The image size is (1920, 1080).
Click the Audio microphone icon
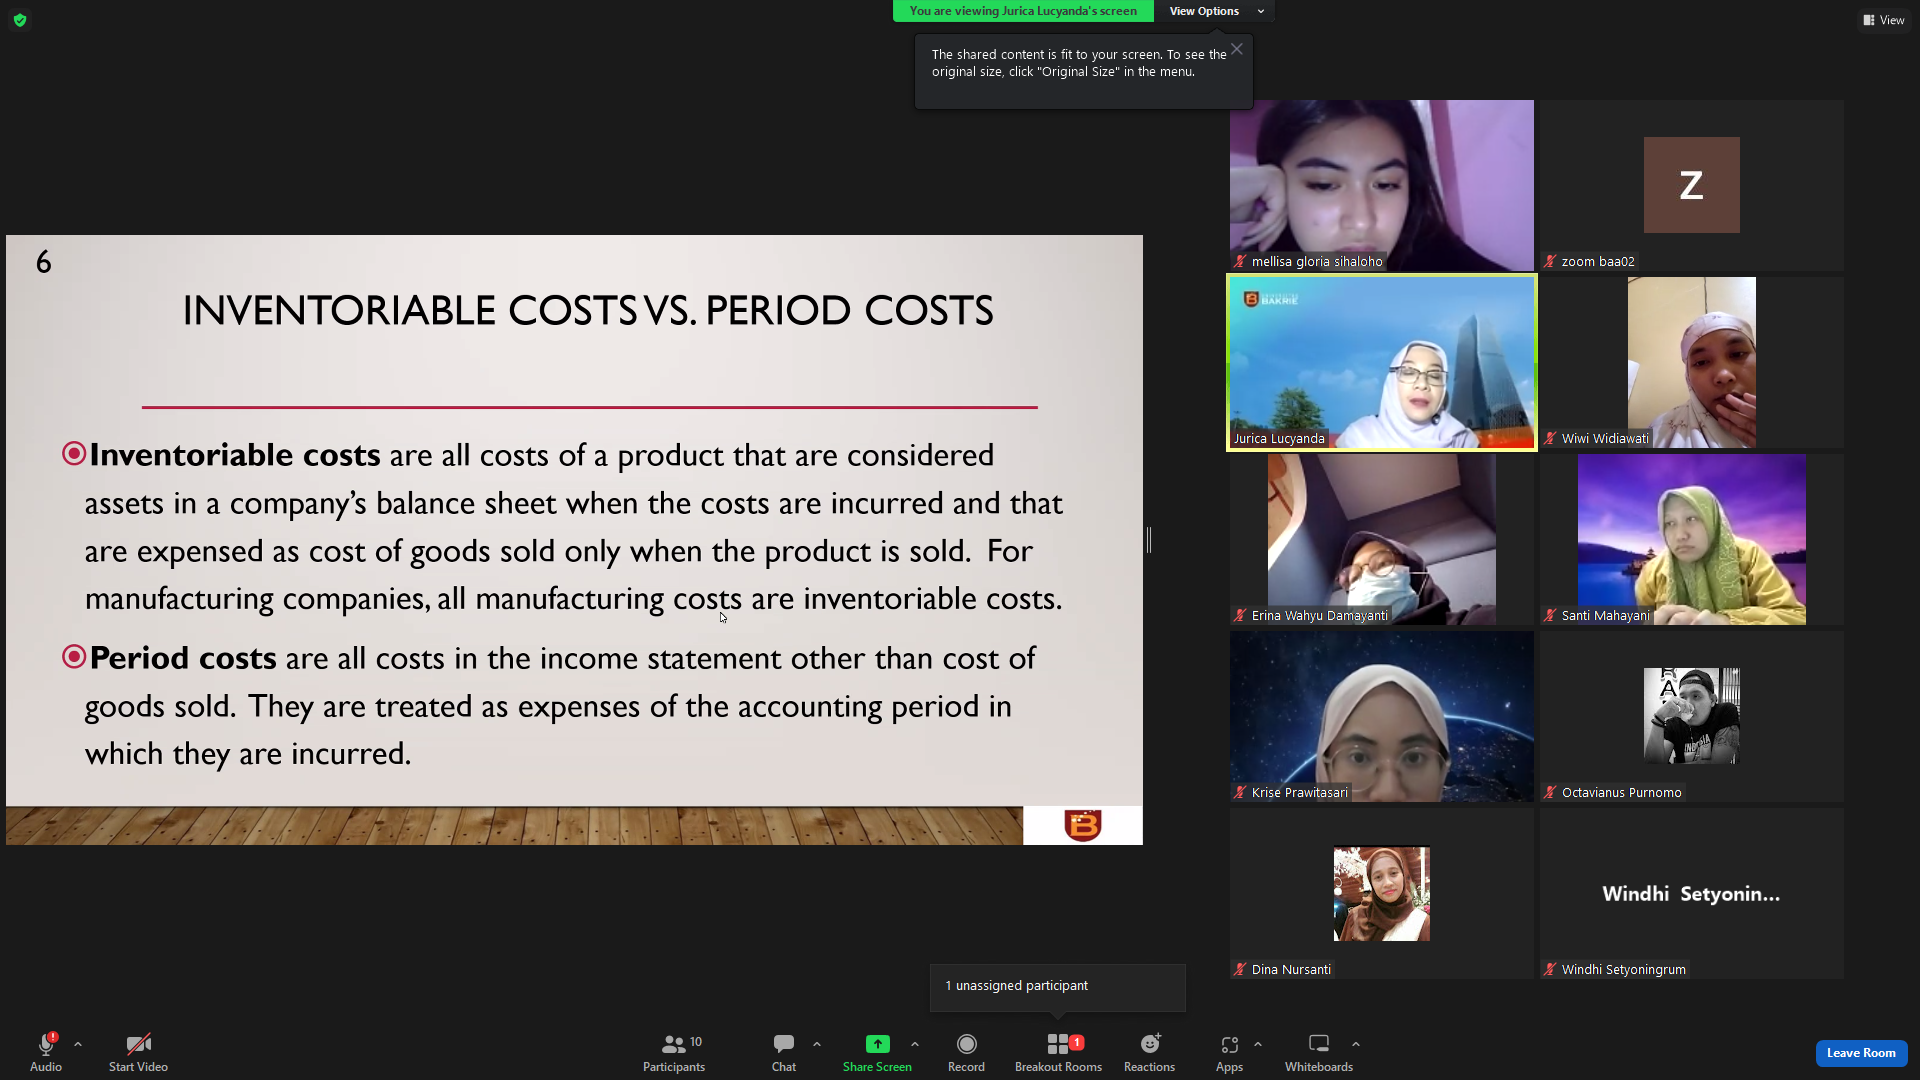coord(46,1044)
